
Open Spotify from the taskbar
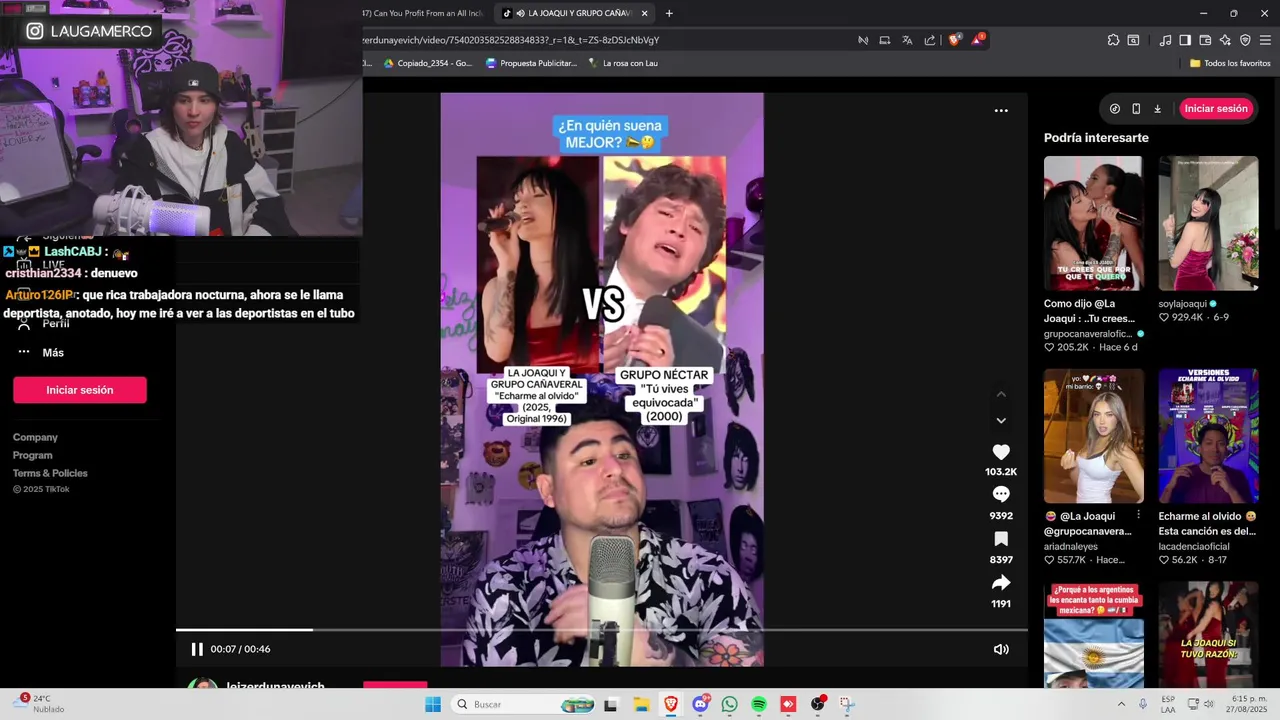tap(759, 704)
